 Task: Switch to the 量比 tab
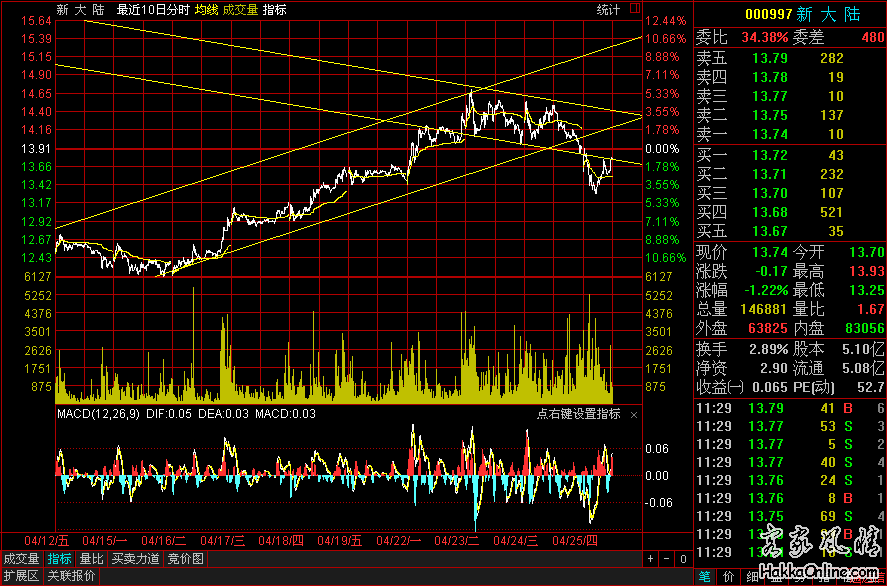click(x=91, y=559)
